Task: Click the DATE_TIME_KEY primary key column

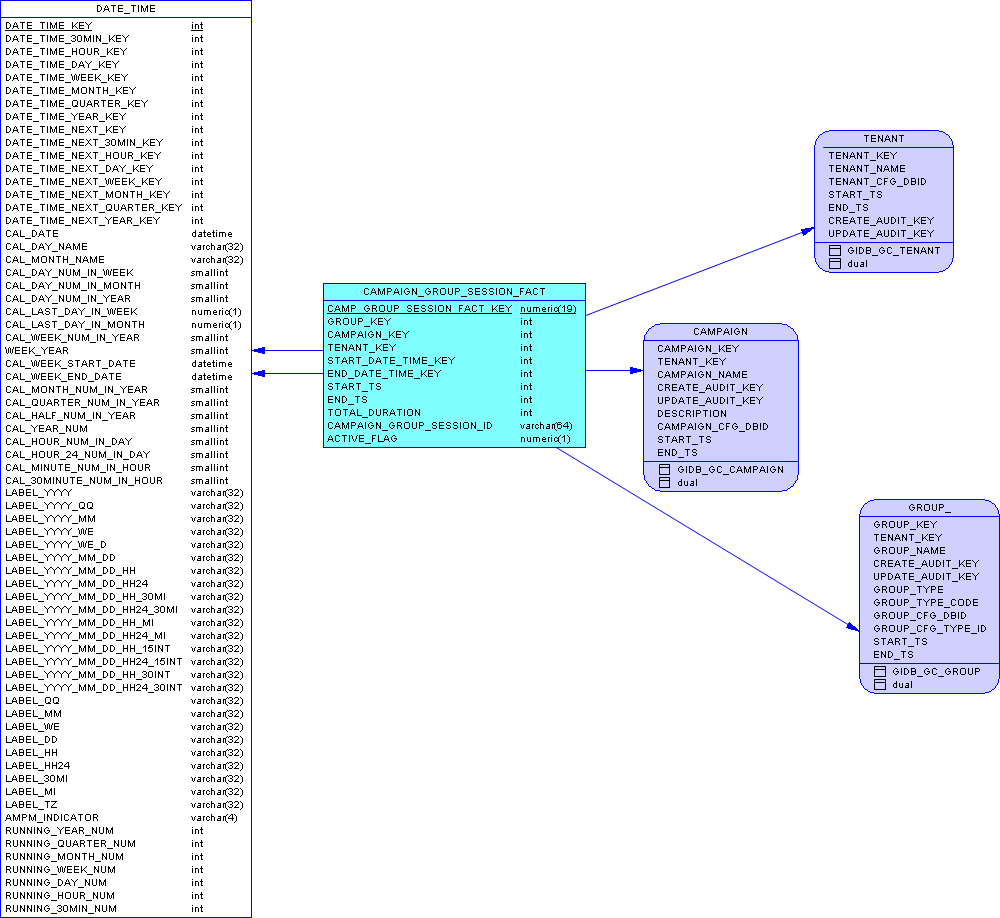Action: pos(48,26)
